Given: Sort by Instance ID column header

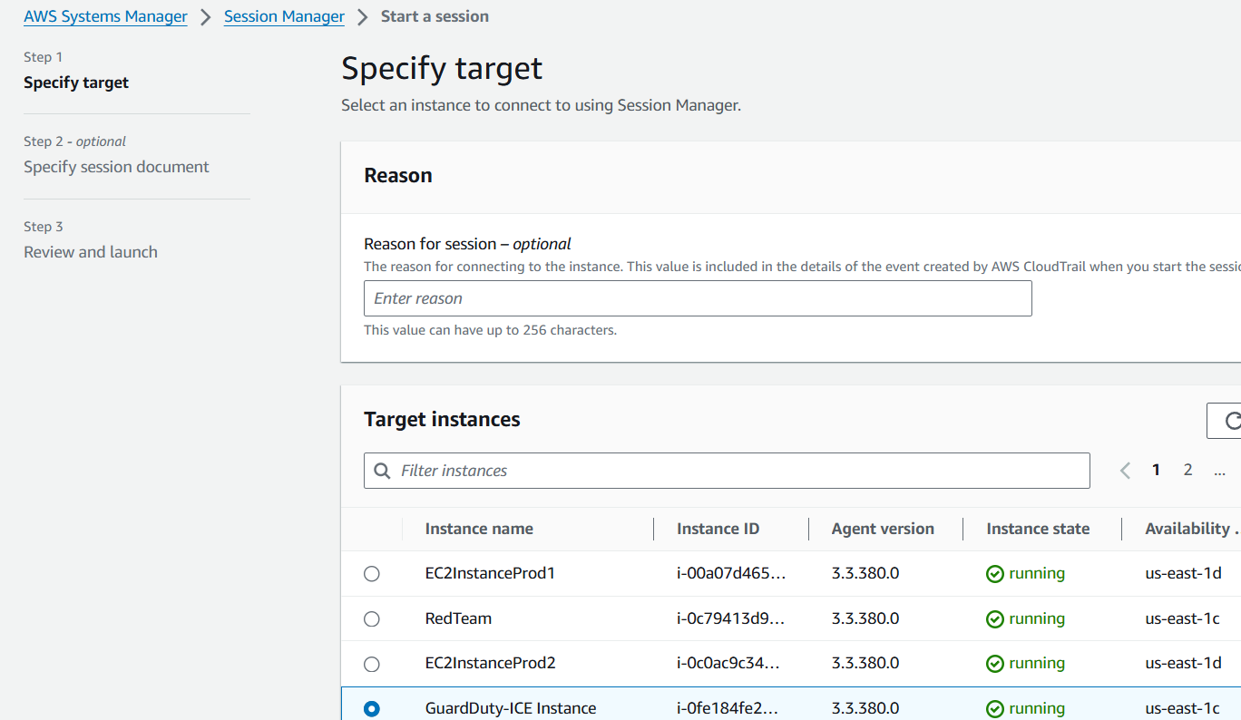Looking at the screenshot, I should point(718,529).
